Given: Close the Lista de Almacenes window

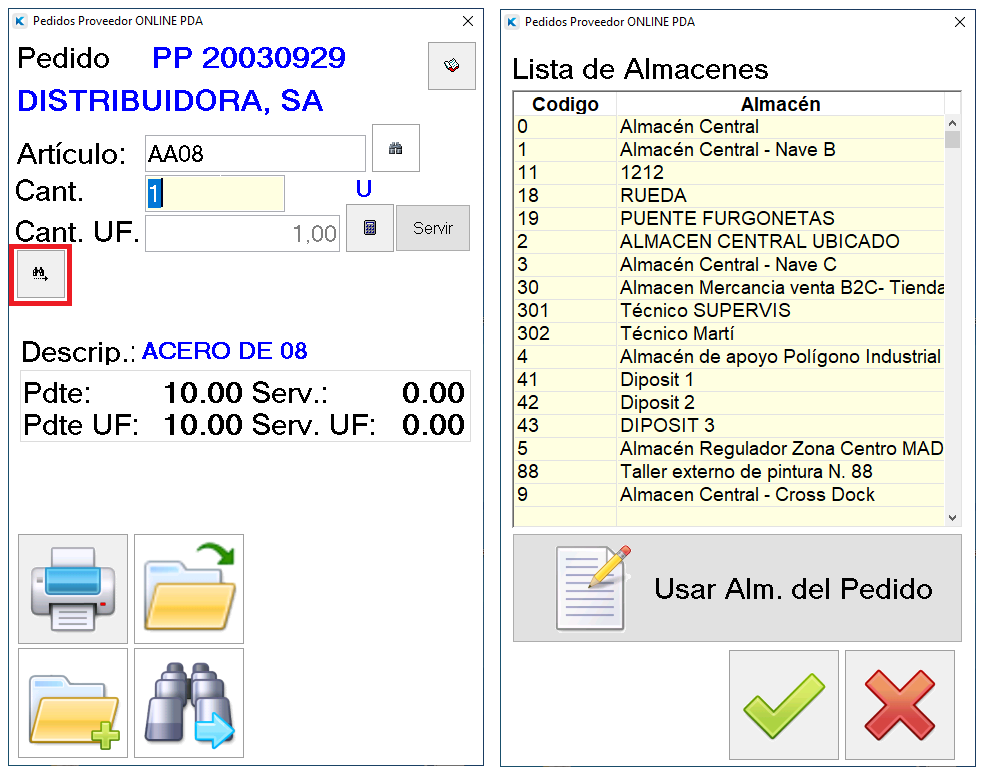Looking at the screenshot, I should click(x=960, y=22).
